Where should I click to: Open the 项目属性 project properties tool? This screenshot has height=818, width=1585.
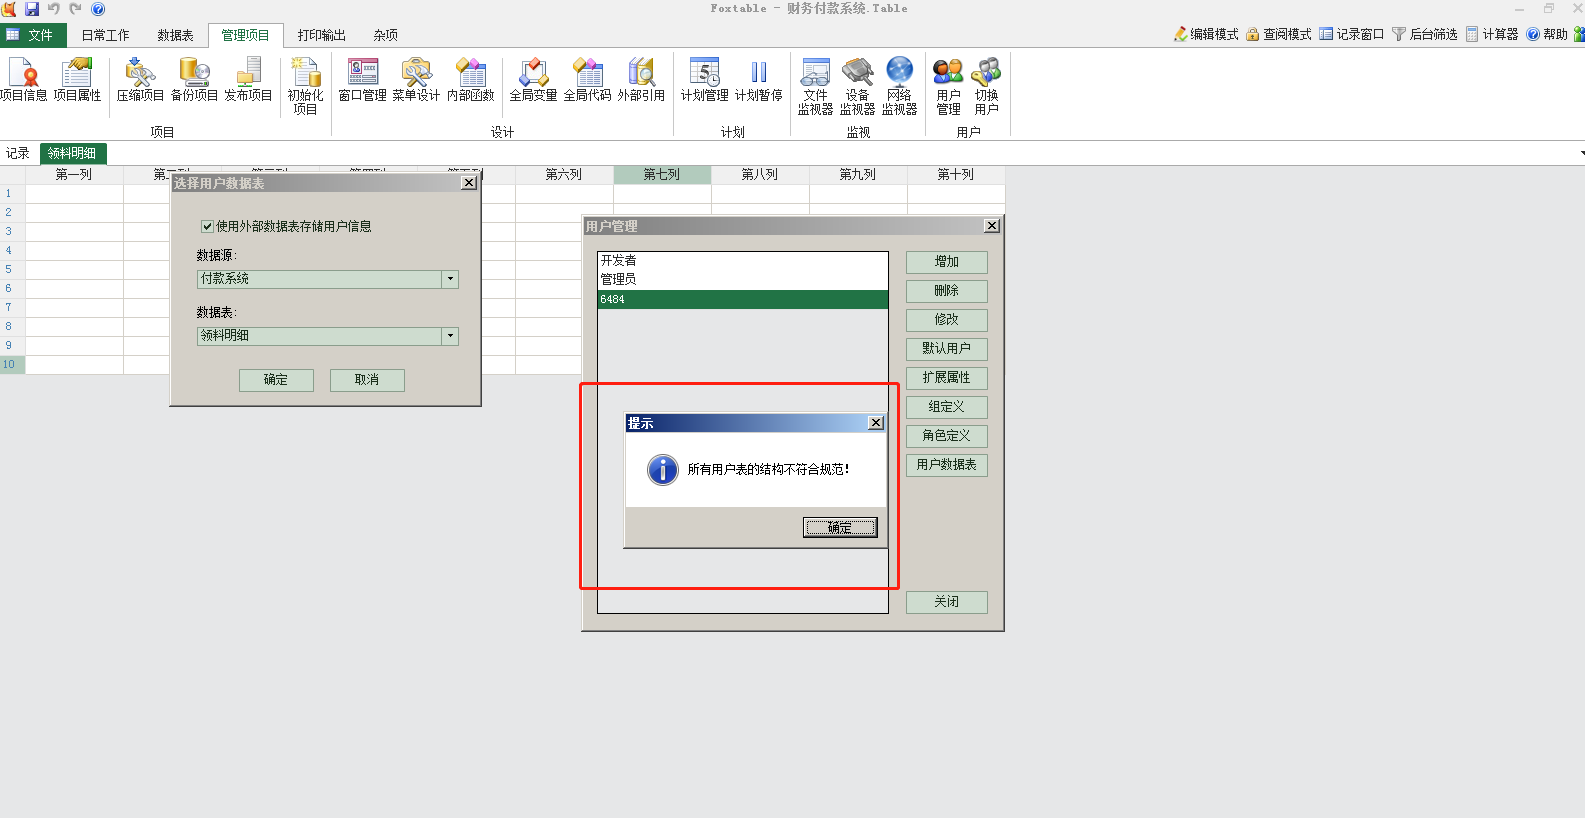[77, 80]
